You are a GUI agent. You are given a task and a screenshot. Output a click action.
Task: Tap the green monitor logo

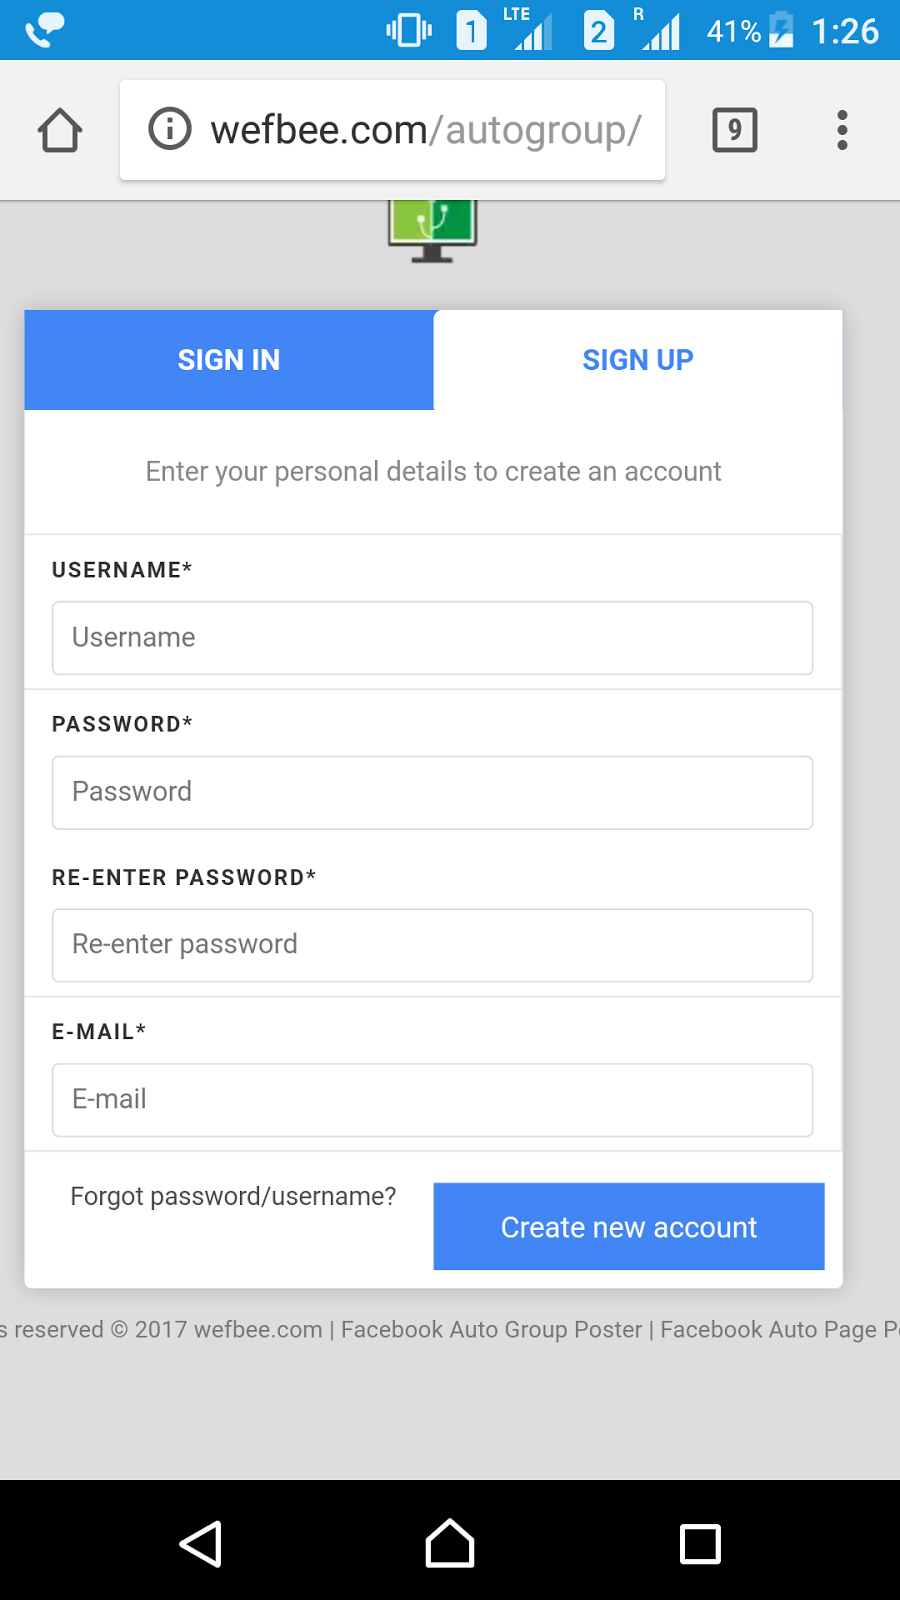pyautogui.click(x=432, y=229)
